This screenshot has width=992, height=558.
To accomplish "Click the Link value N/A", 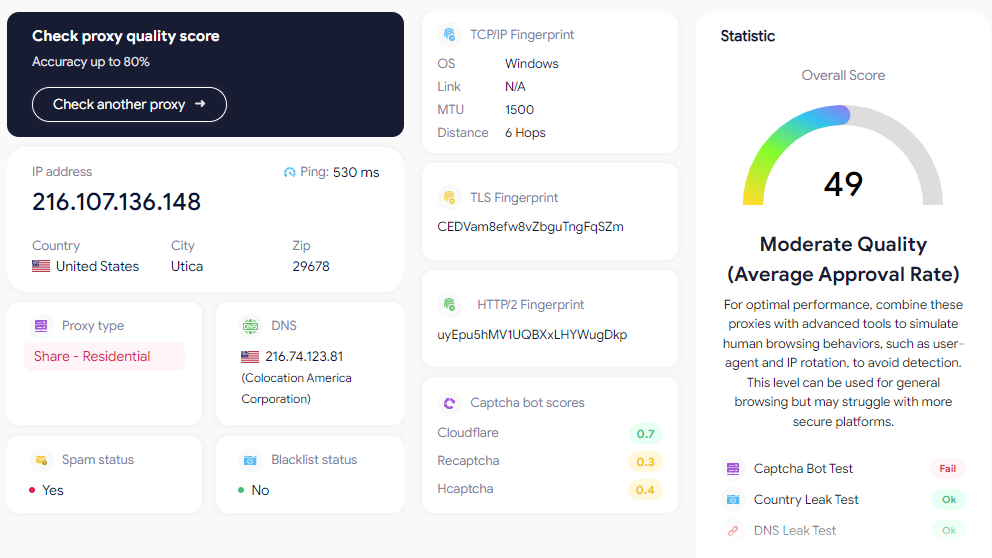I will click(515, 87).
